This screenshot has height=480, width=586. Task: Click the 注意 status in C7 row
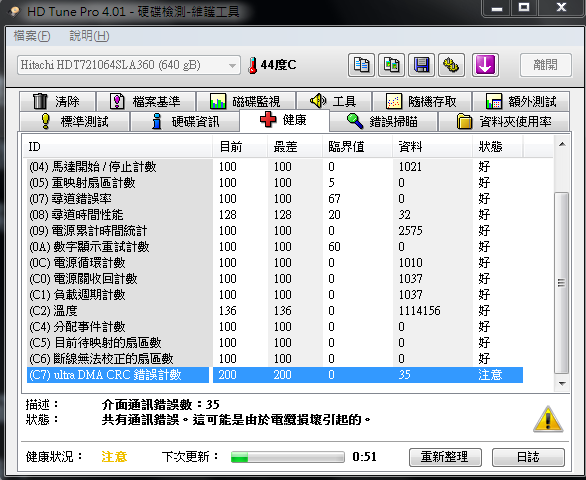coord(490,375)
